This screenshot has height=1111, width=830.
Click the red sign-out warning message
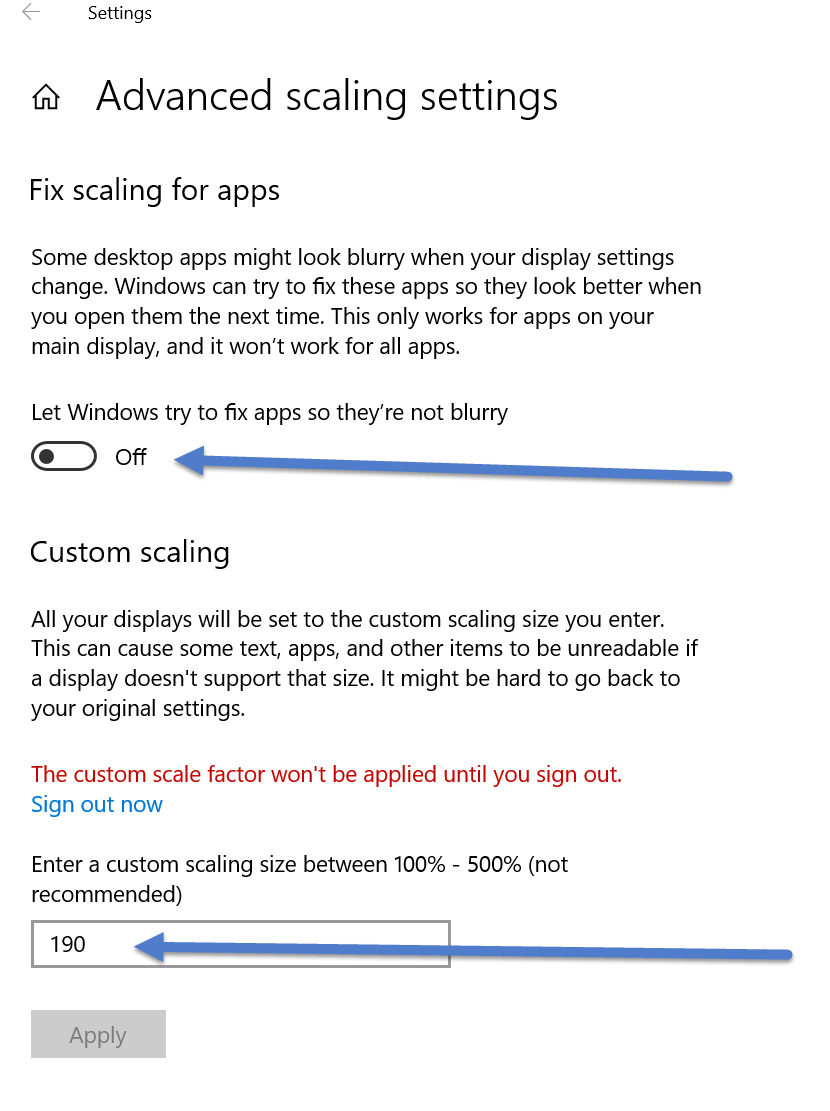click(x=326, y=774)
